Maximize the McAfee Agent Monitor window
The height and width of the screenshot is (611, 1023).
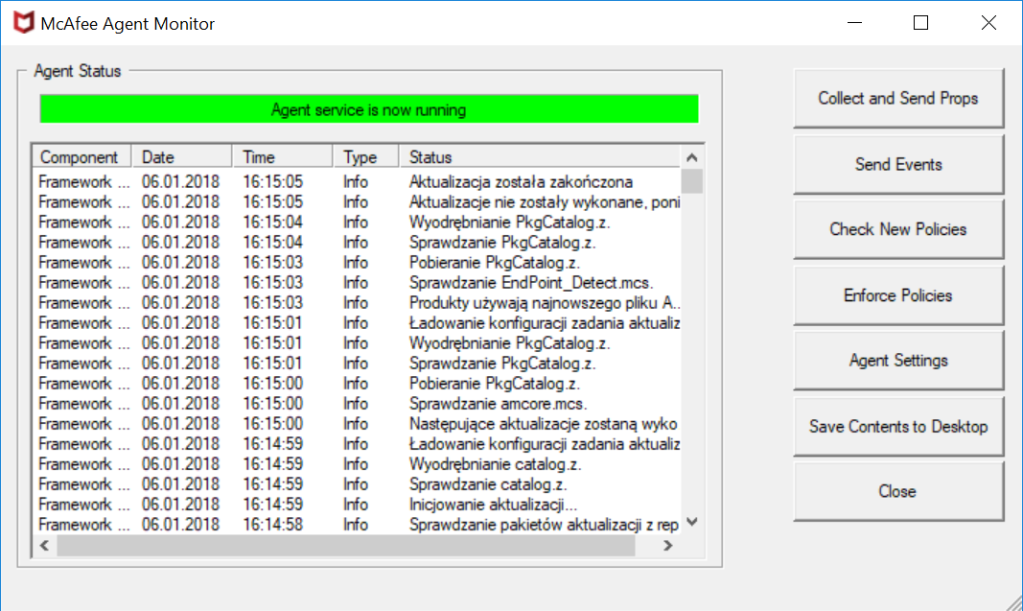[921, 23]
